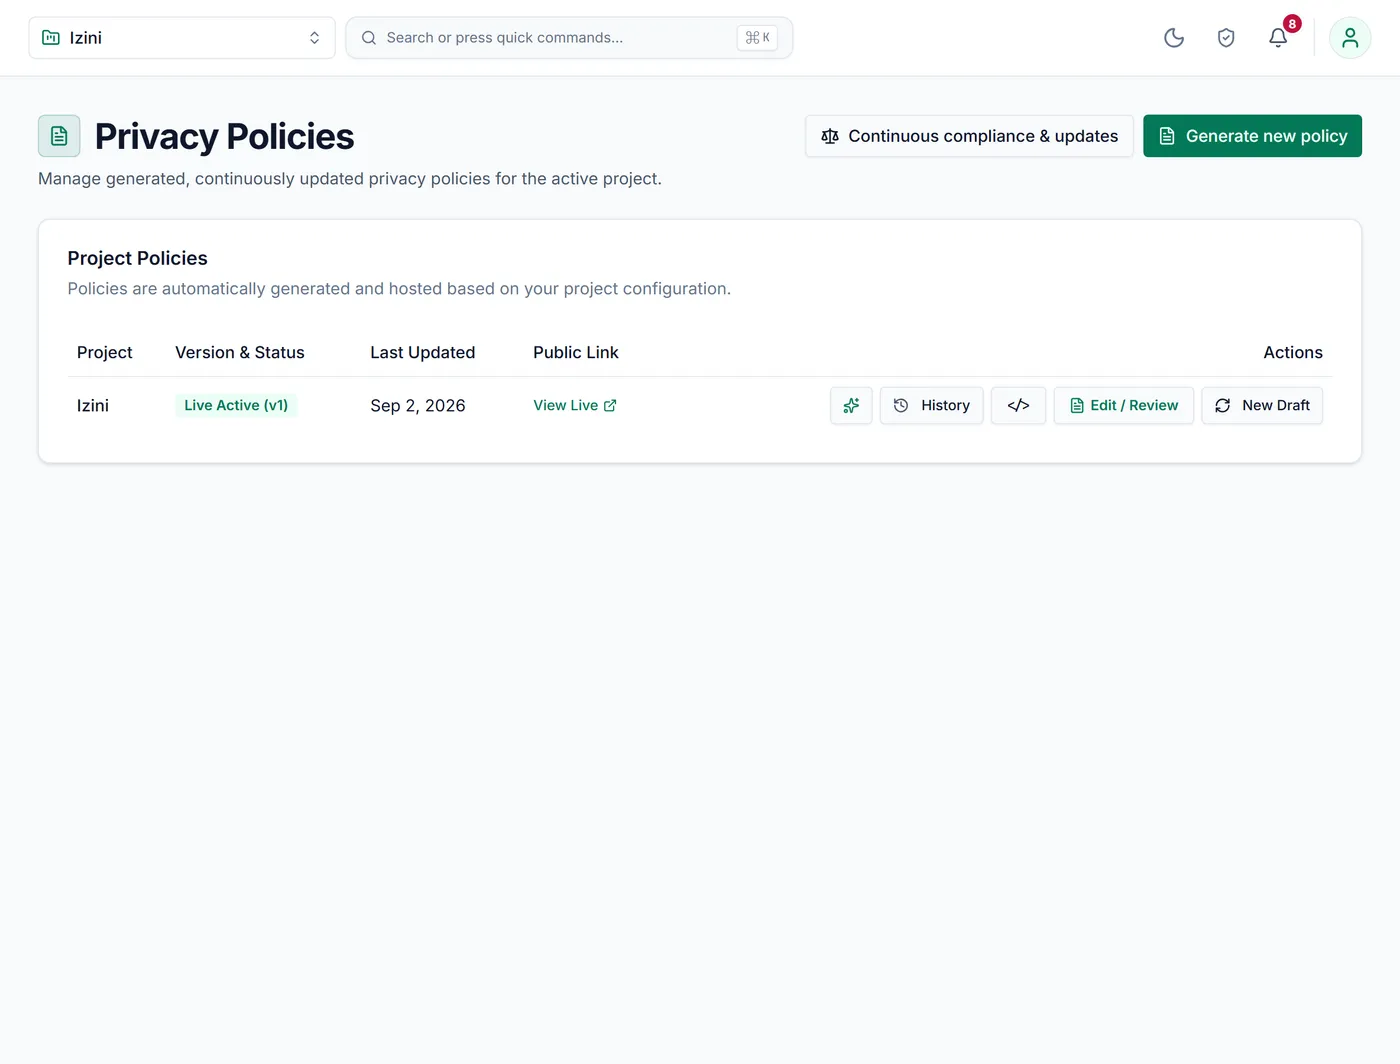The image size is (1400, 1064).
Task: Open Edit / Review for Izini policy
Action: pos(1123,405)
